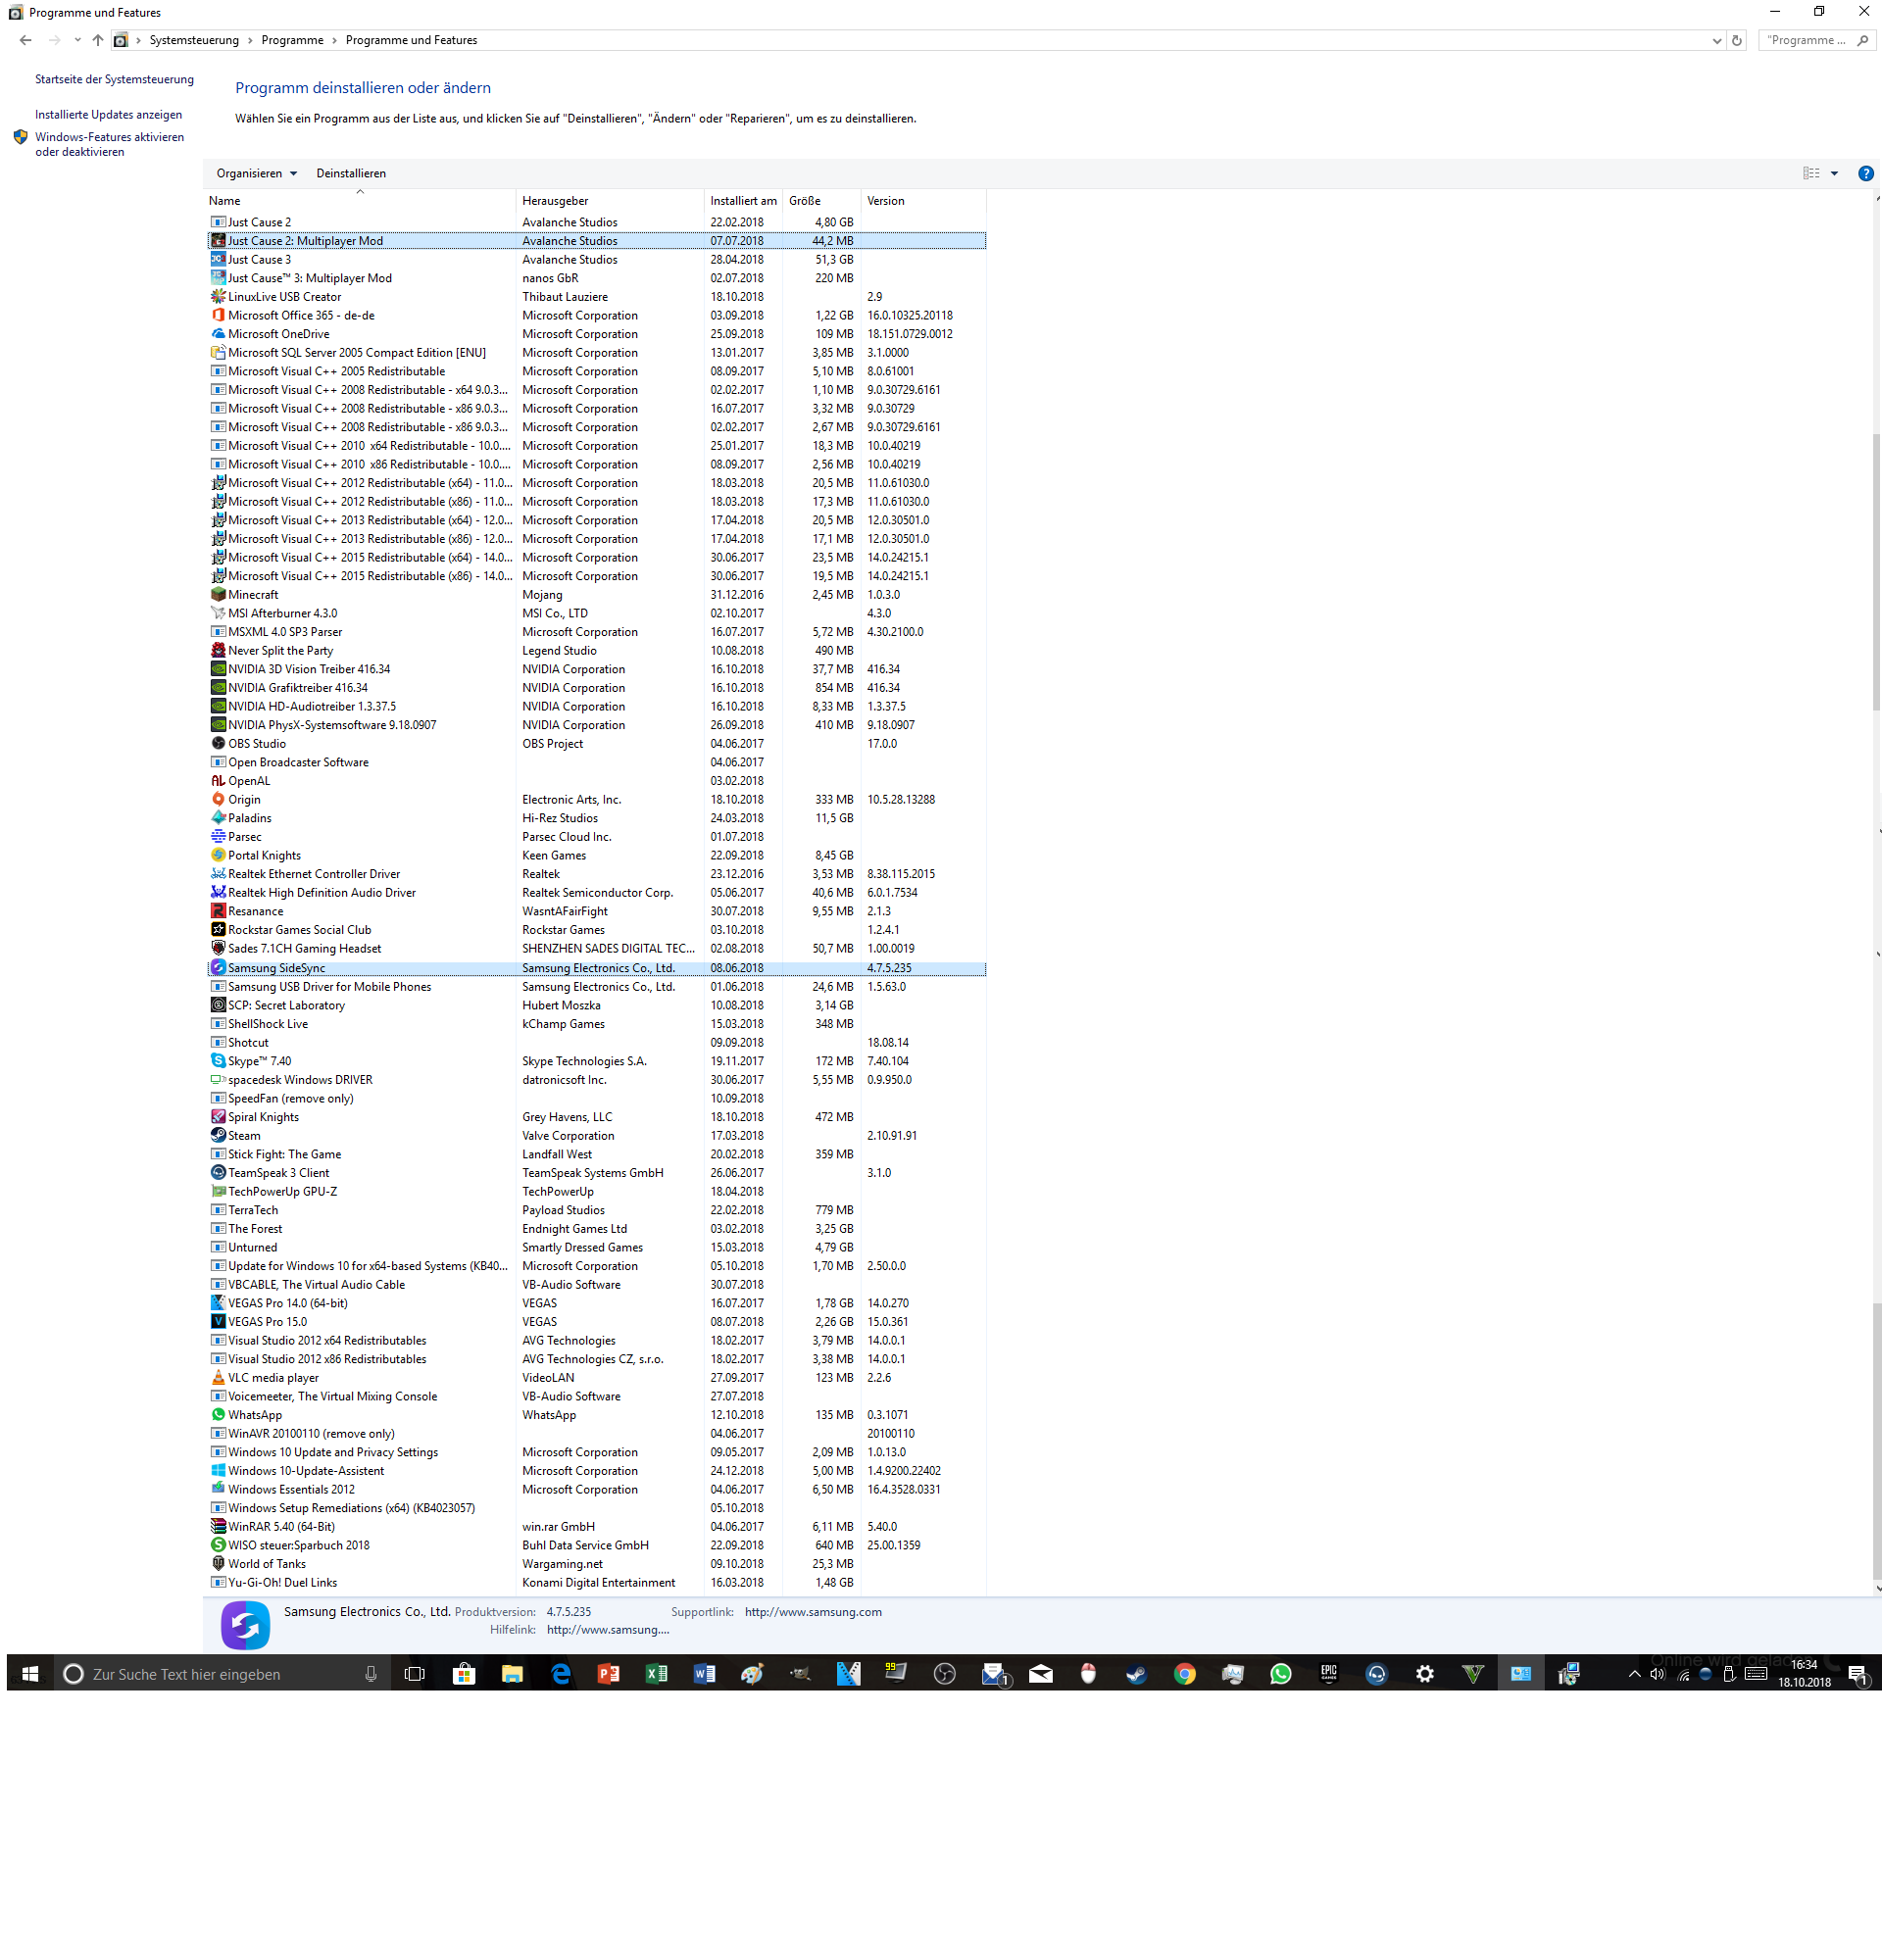1882x1960 pixels.
Task: Open recent locations dropdown arrow
Action: 77,40
